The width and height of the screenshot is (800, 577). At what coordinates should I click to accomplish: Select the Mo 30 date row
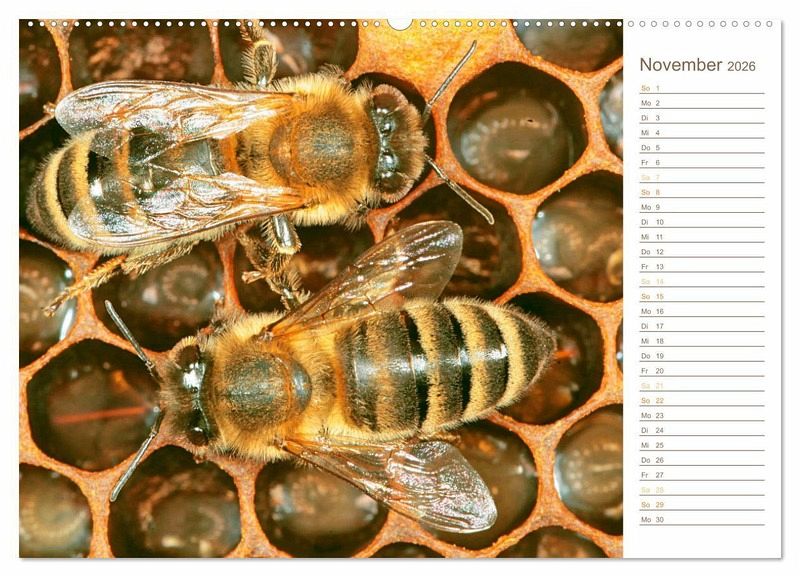pos(700,519)
